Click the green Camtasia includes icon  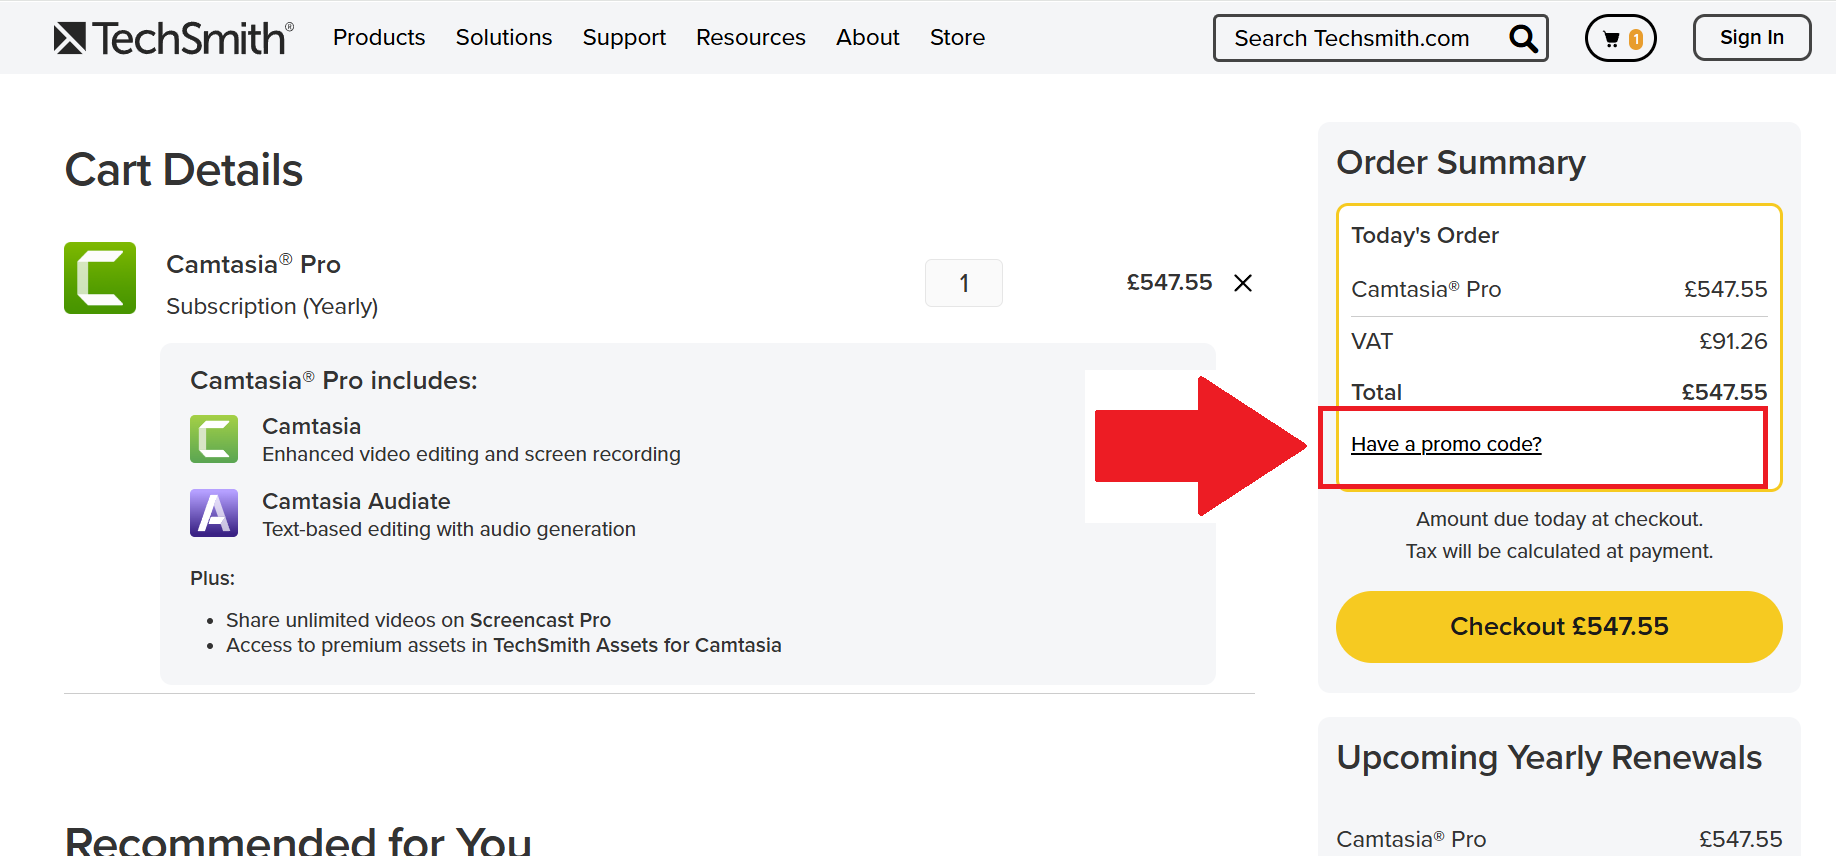(x=214, y=439)
